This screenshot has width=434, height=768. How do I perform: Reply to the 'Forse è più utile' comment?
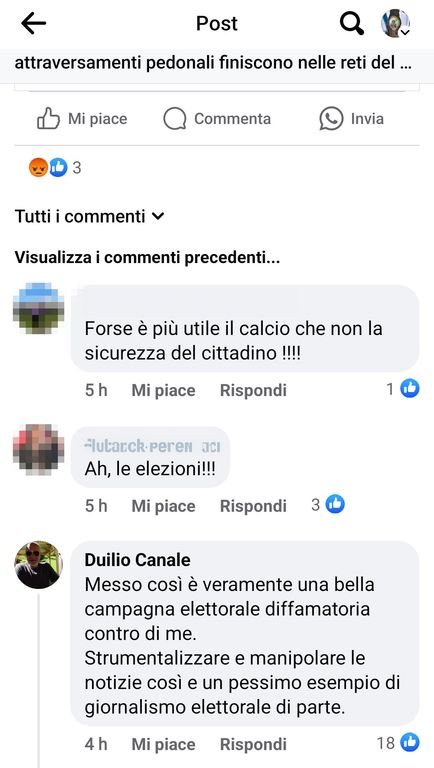tap(253, 390)
